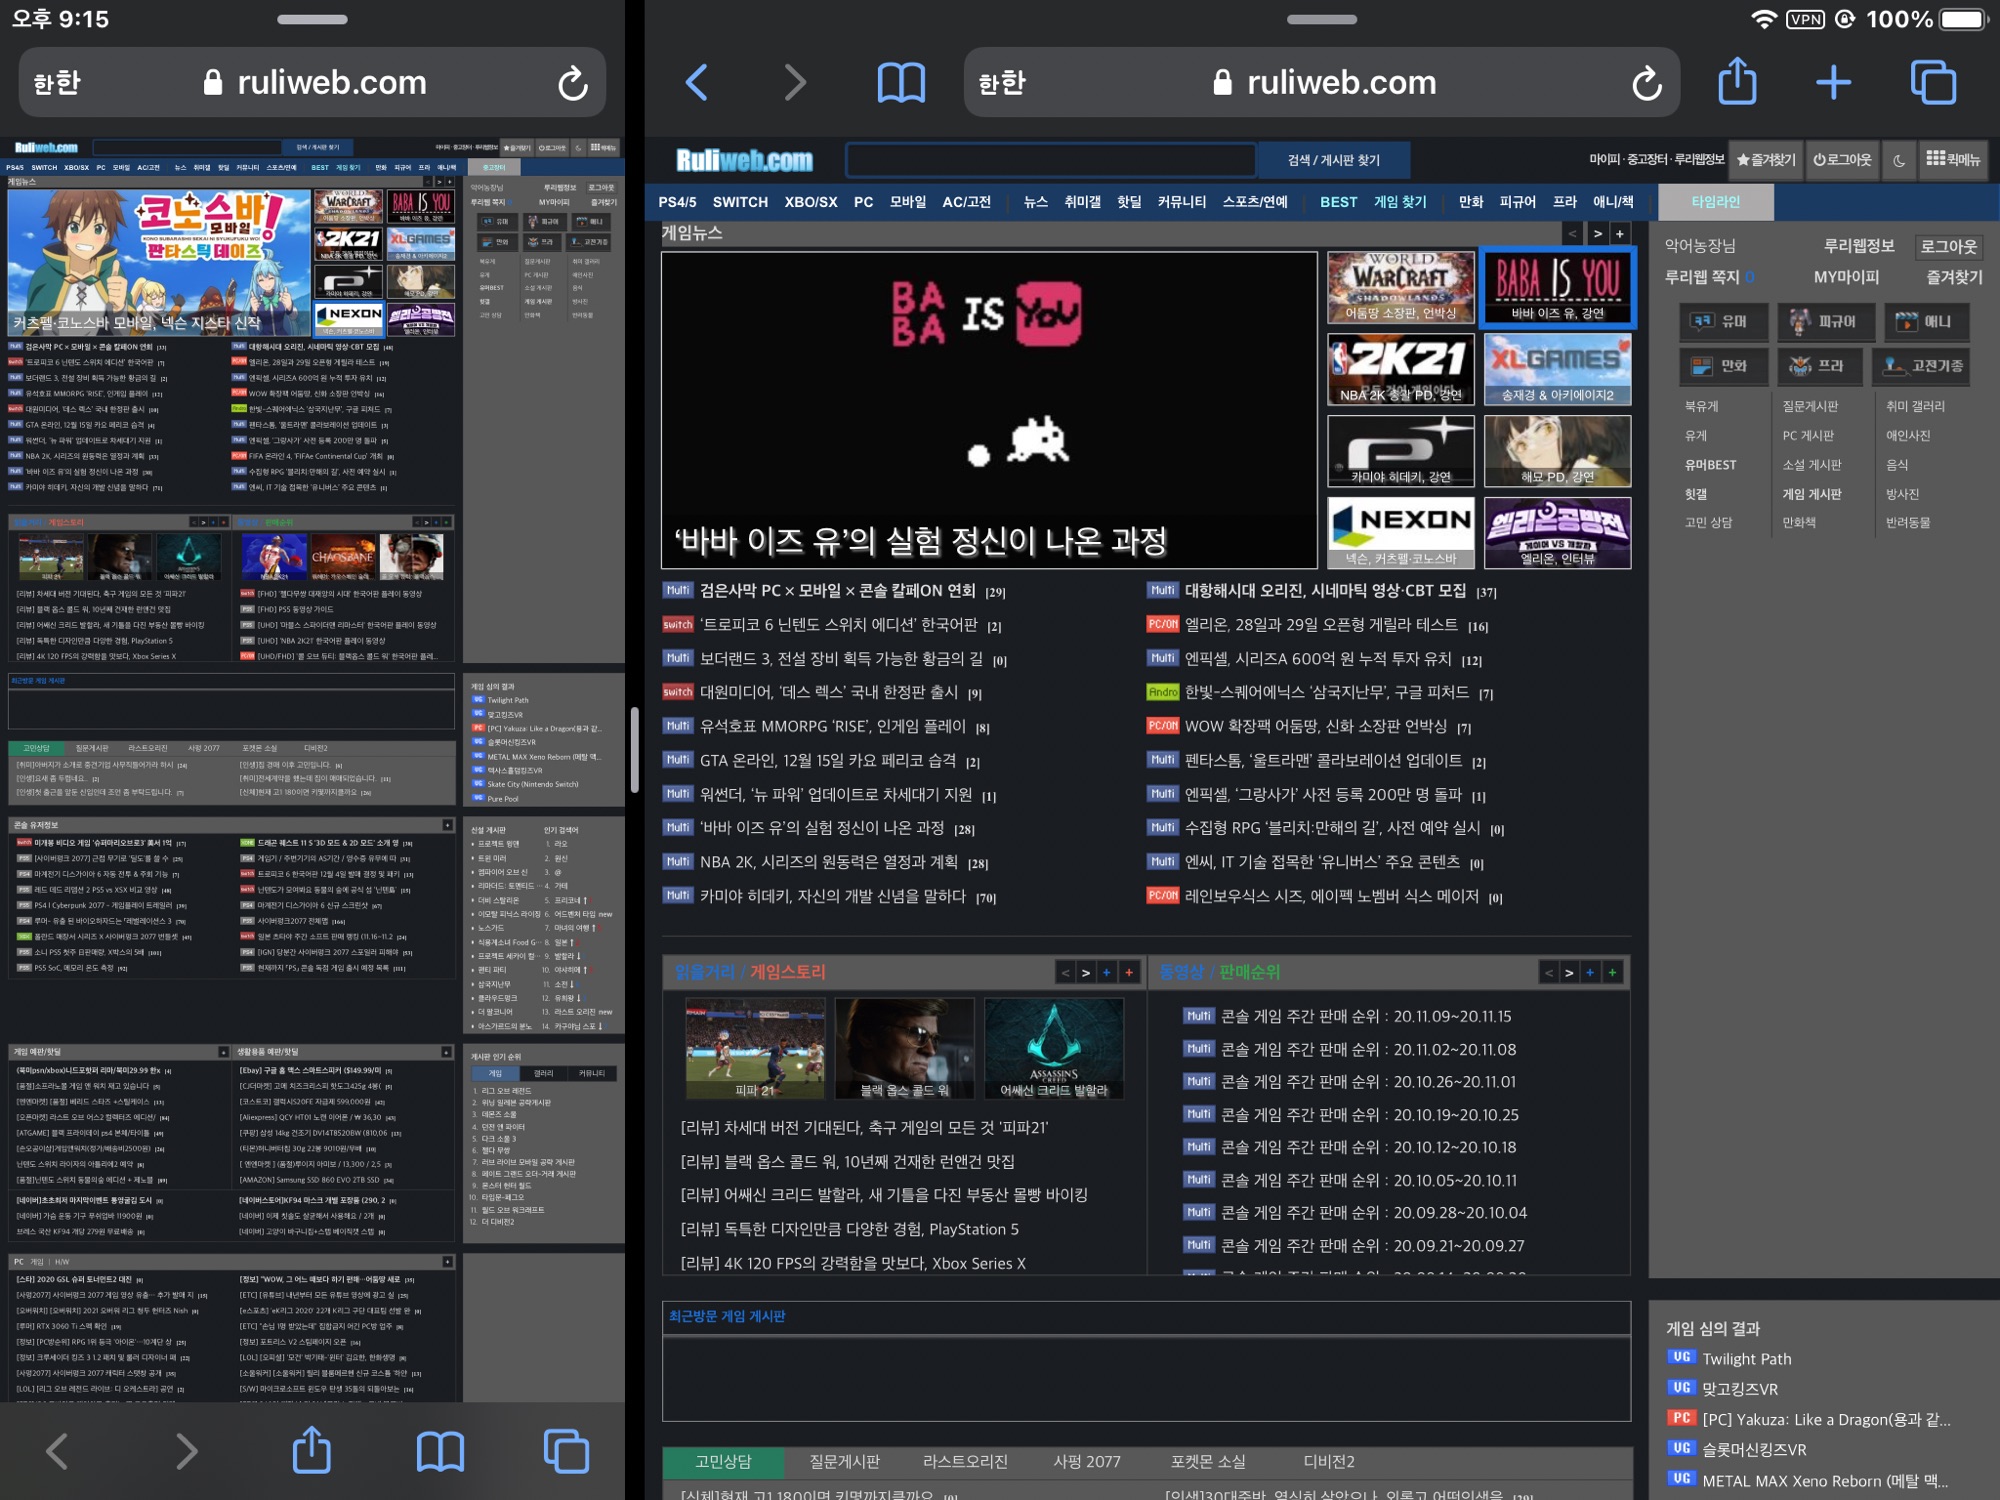Switch to 질문게시판 tab
The width and height of the screenshot is (2000, 1500).
click(x=844, y=1462)
